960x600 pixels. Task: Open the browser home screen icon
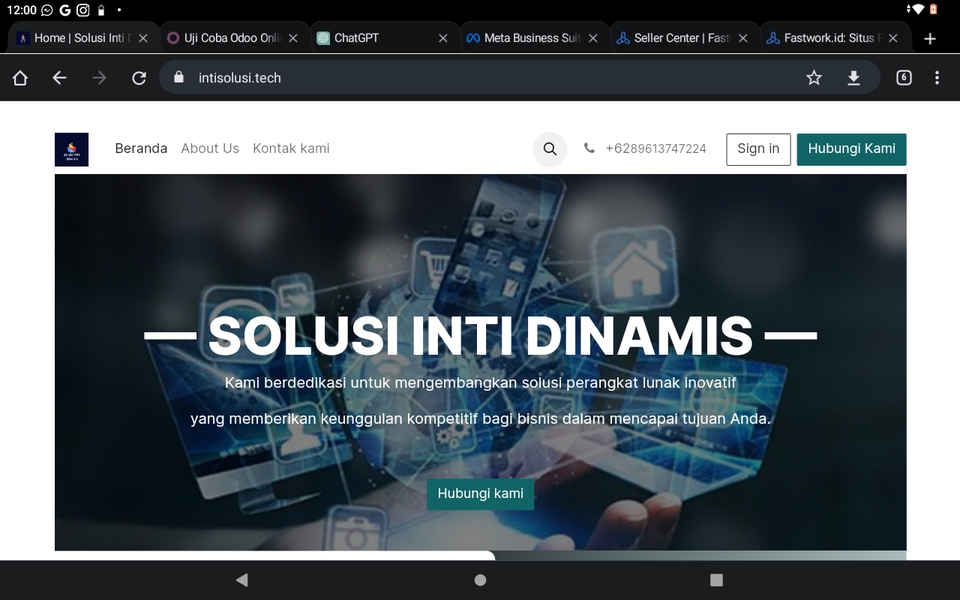tap(19, 77)
